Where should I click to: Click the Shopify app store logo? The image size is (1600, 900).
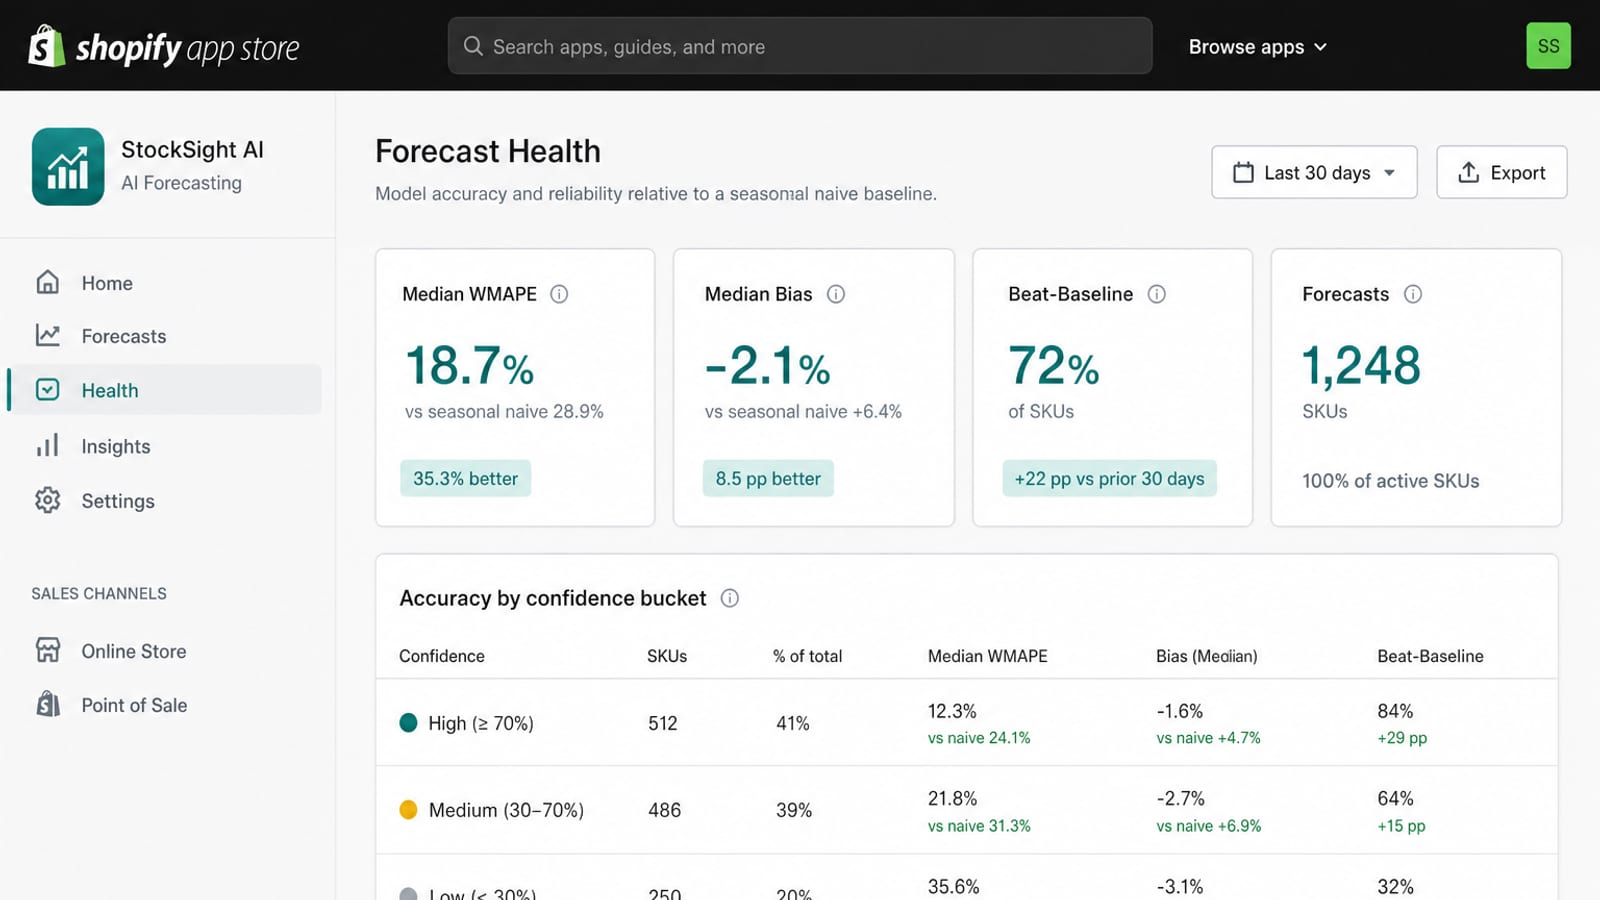(164, 47)
